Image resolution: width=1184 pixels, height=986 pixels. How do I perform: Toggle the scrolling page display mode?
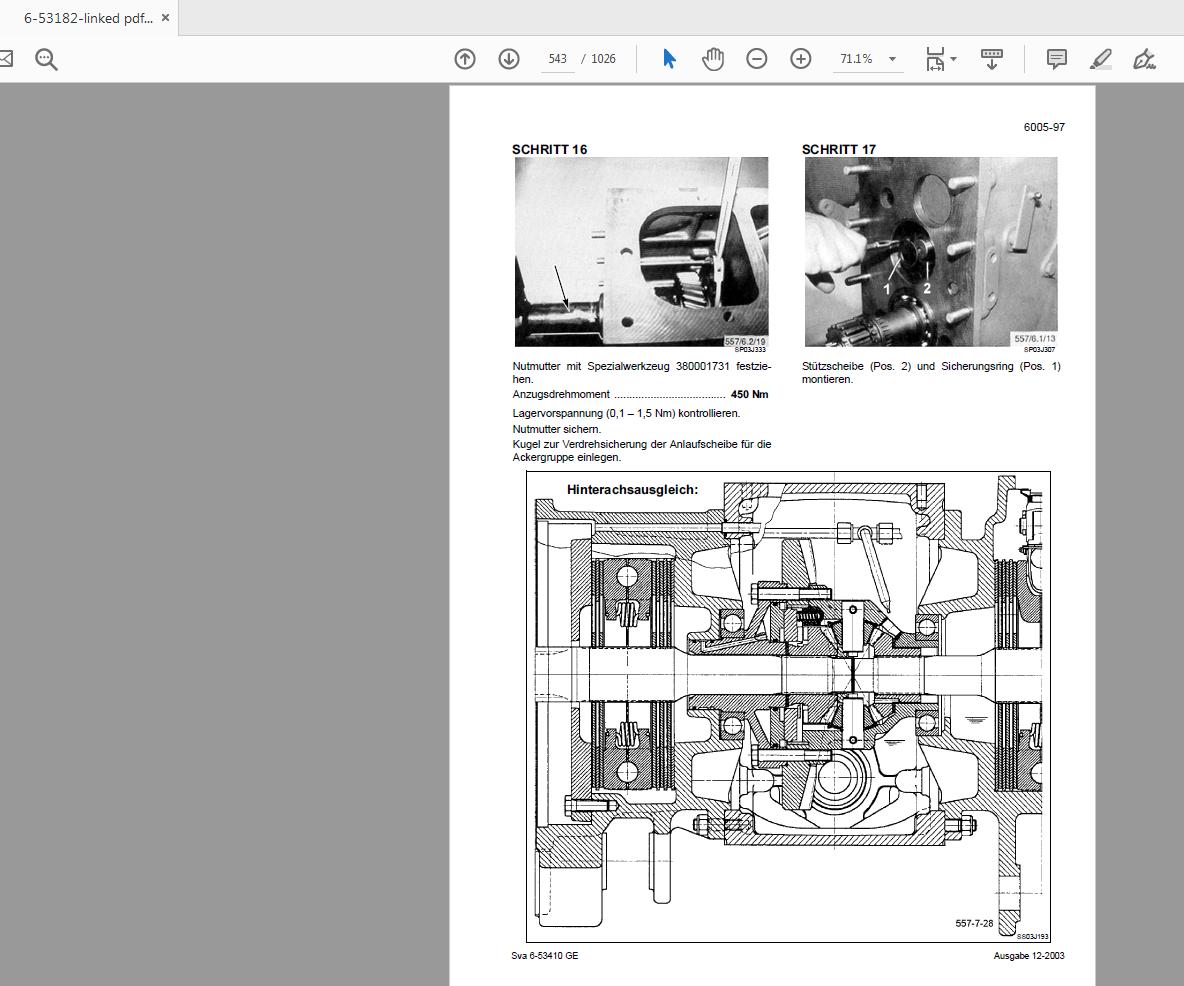click(992, 59)
